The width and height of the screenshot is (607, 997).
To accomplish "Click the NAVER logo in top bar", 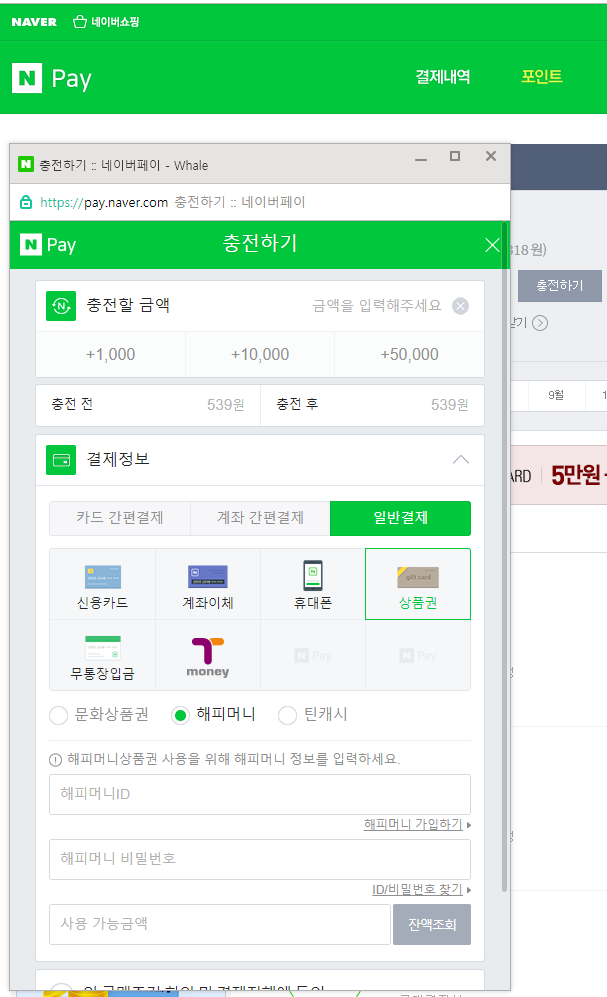I will click(x=34, y=22).
